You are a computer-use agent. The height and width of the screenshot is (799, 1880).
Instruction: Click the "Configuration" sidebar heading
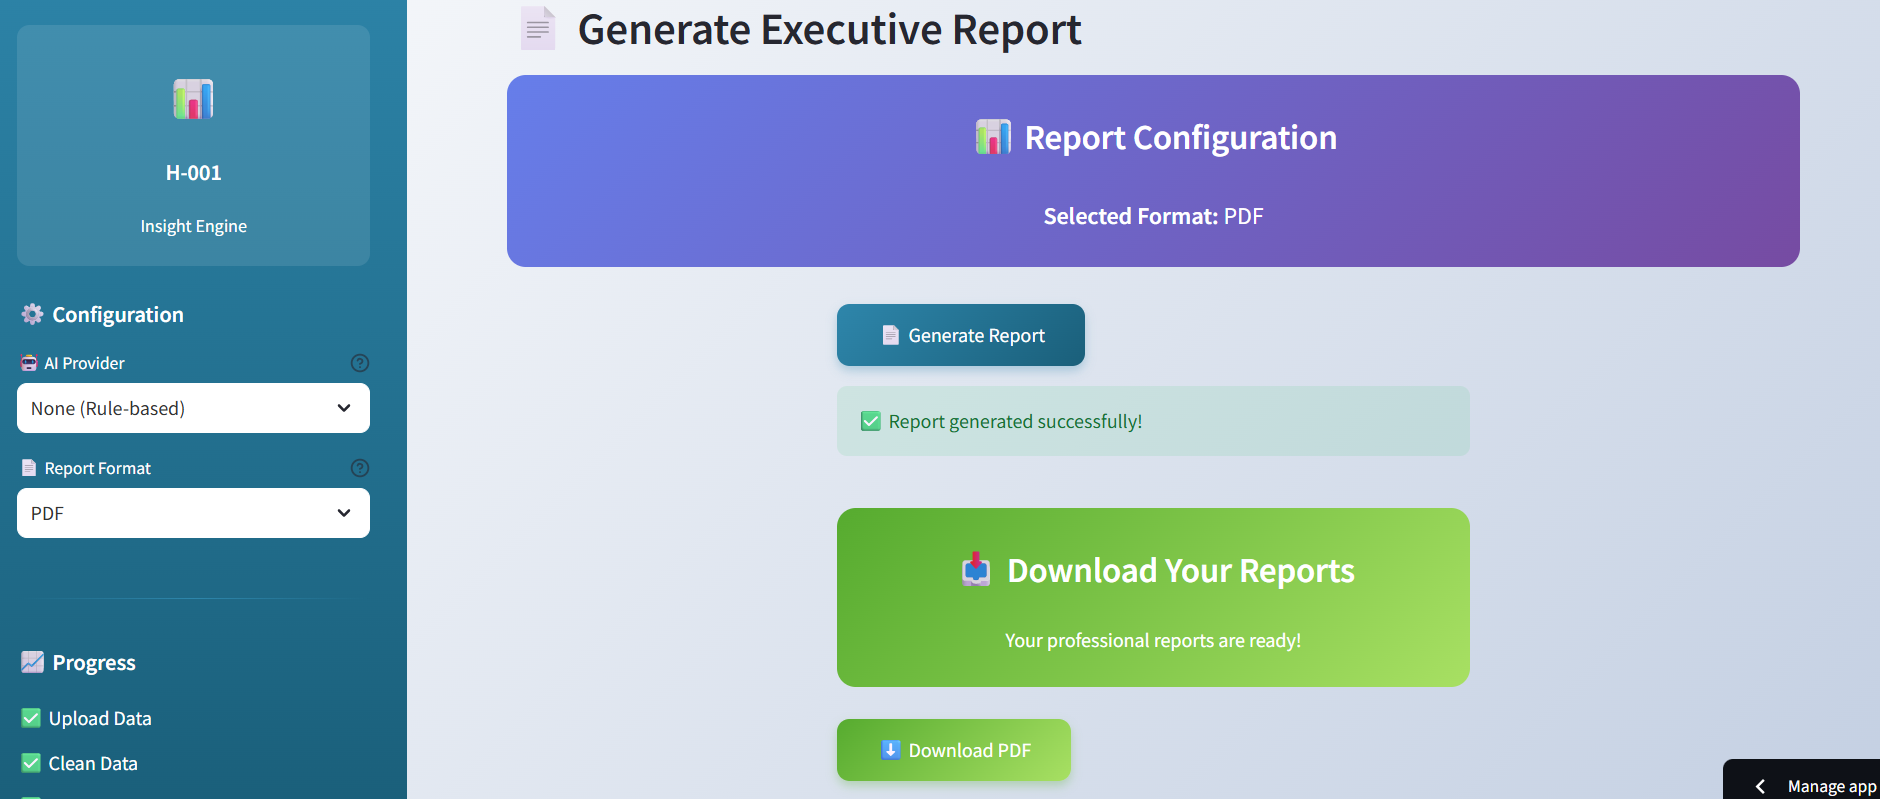tap(118, 314)
